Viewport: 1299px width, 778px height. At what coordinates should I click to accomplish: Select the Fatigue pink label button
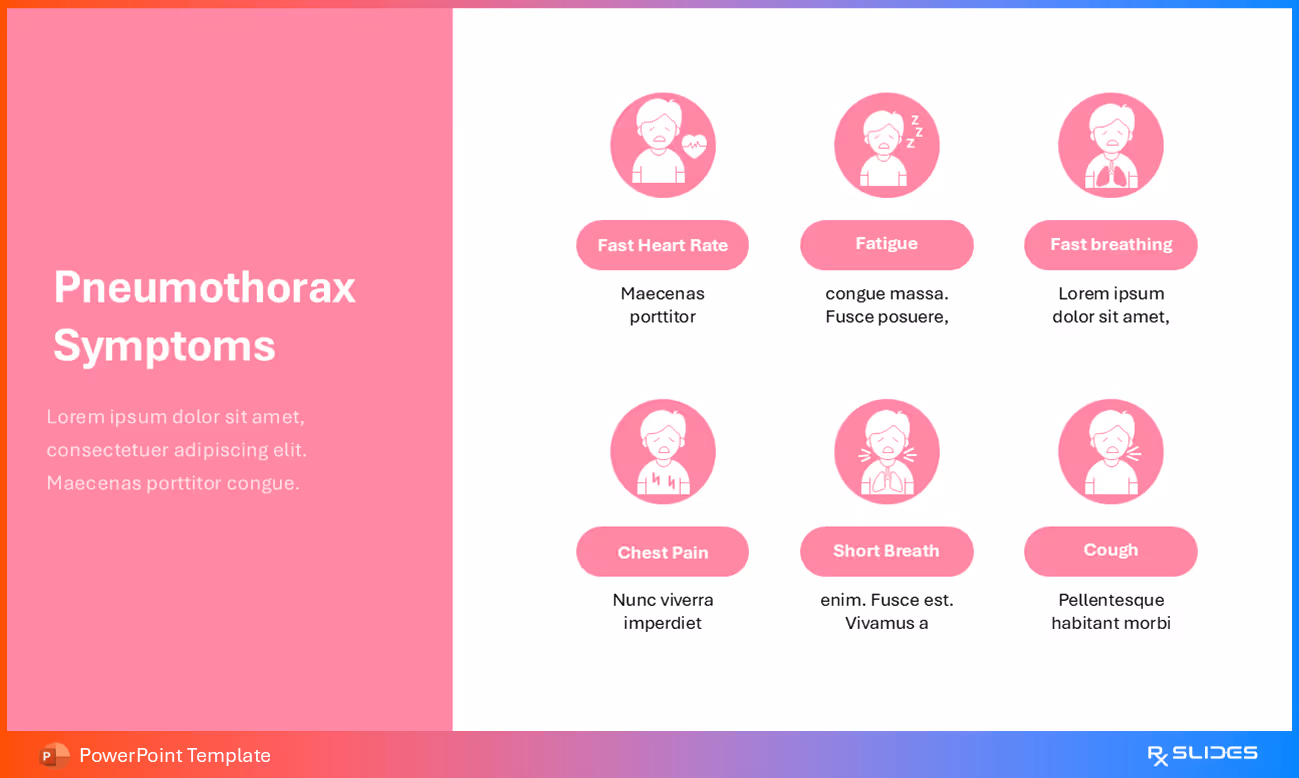tap(886, 244)
